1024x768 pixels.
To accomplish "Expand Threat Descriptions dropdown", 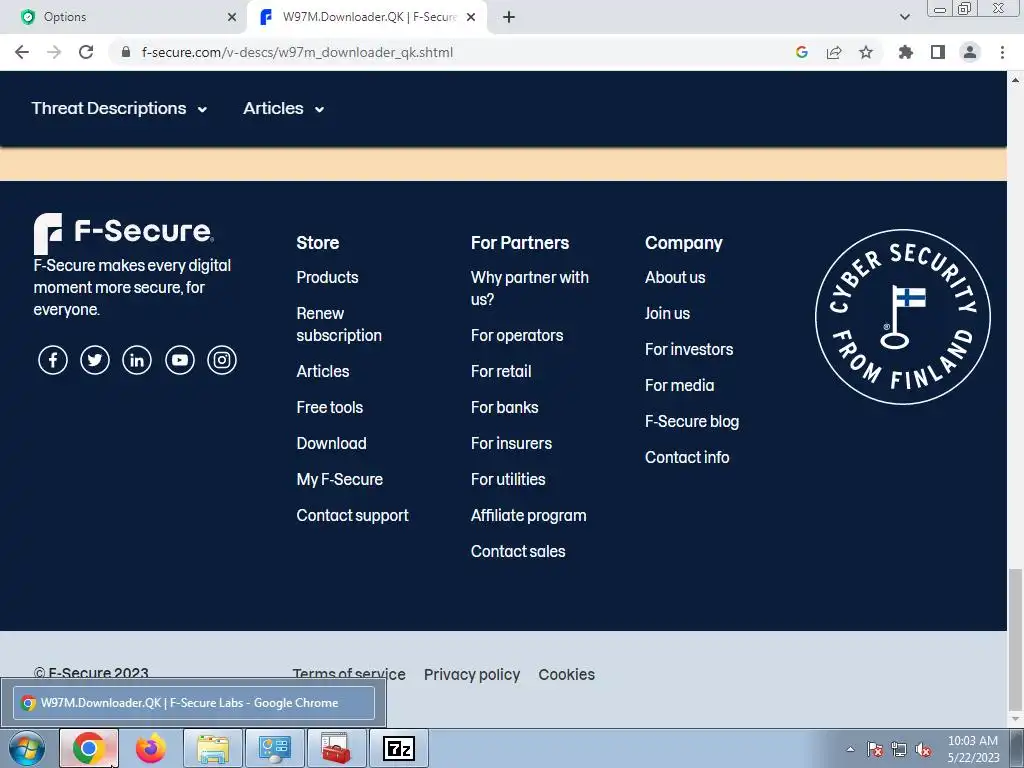I will (x=120, y=108).
